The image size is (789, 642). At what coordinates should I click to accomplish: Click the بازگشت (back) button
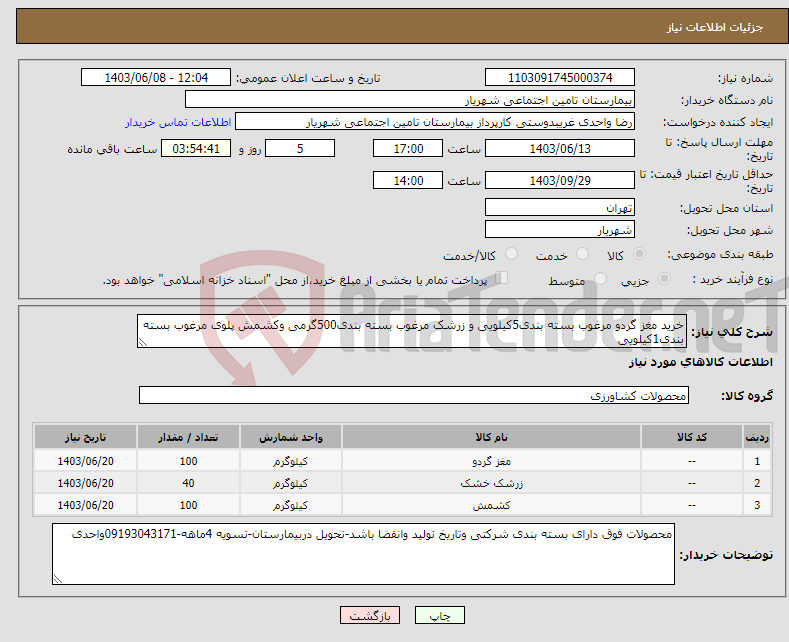[370, 615]
